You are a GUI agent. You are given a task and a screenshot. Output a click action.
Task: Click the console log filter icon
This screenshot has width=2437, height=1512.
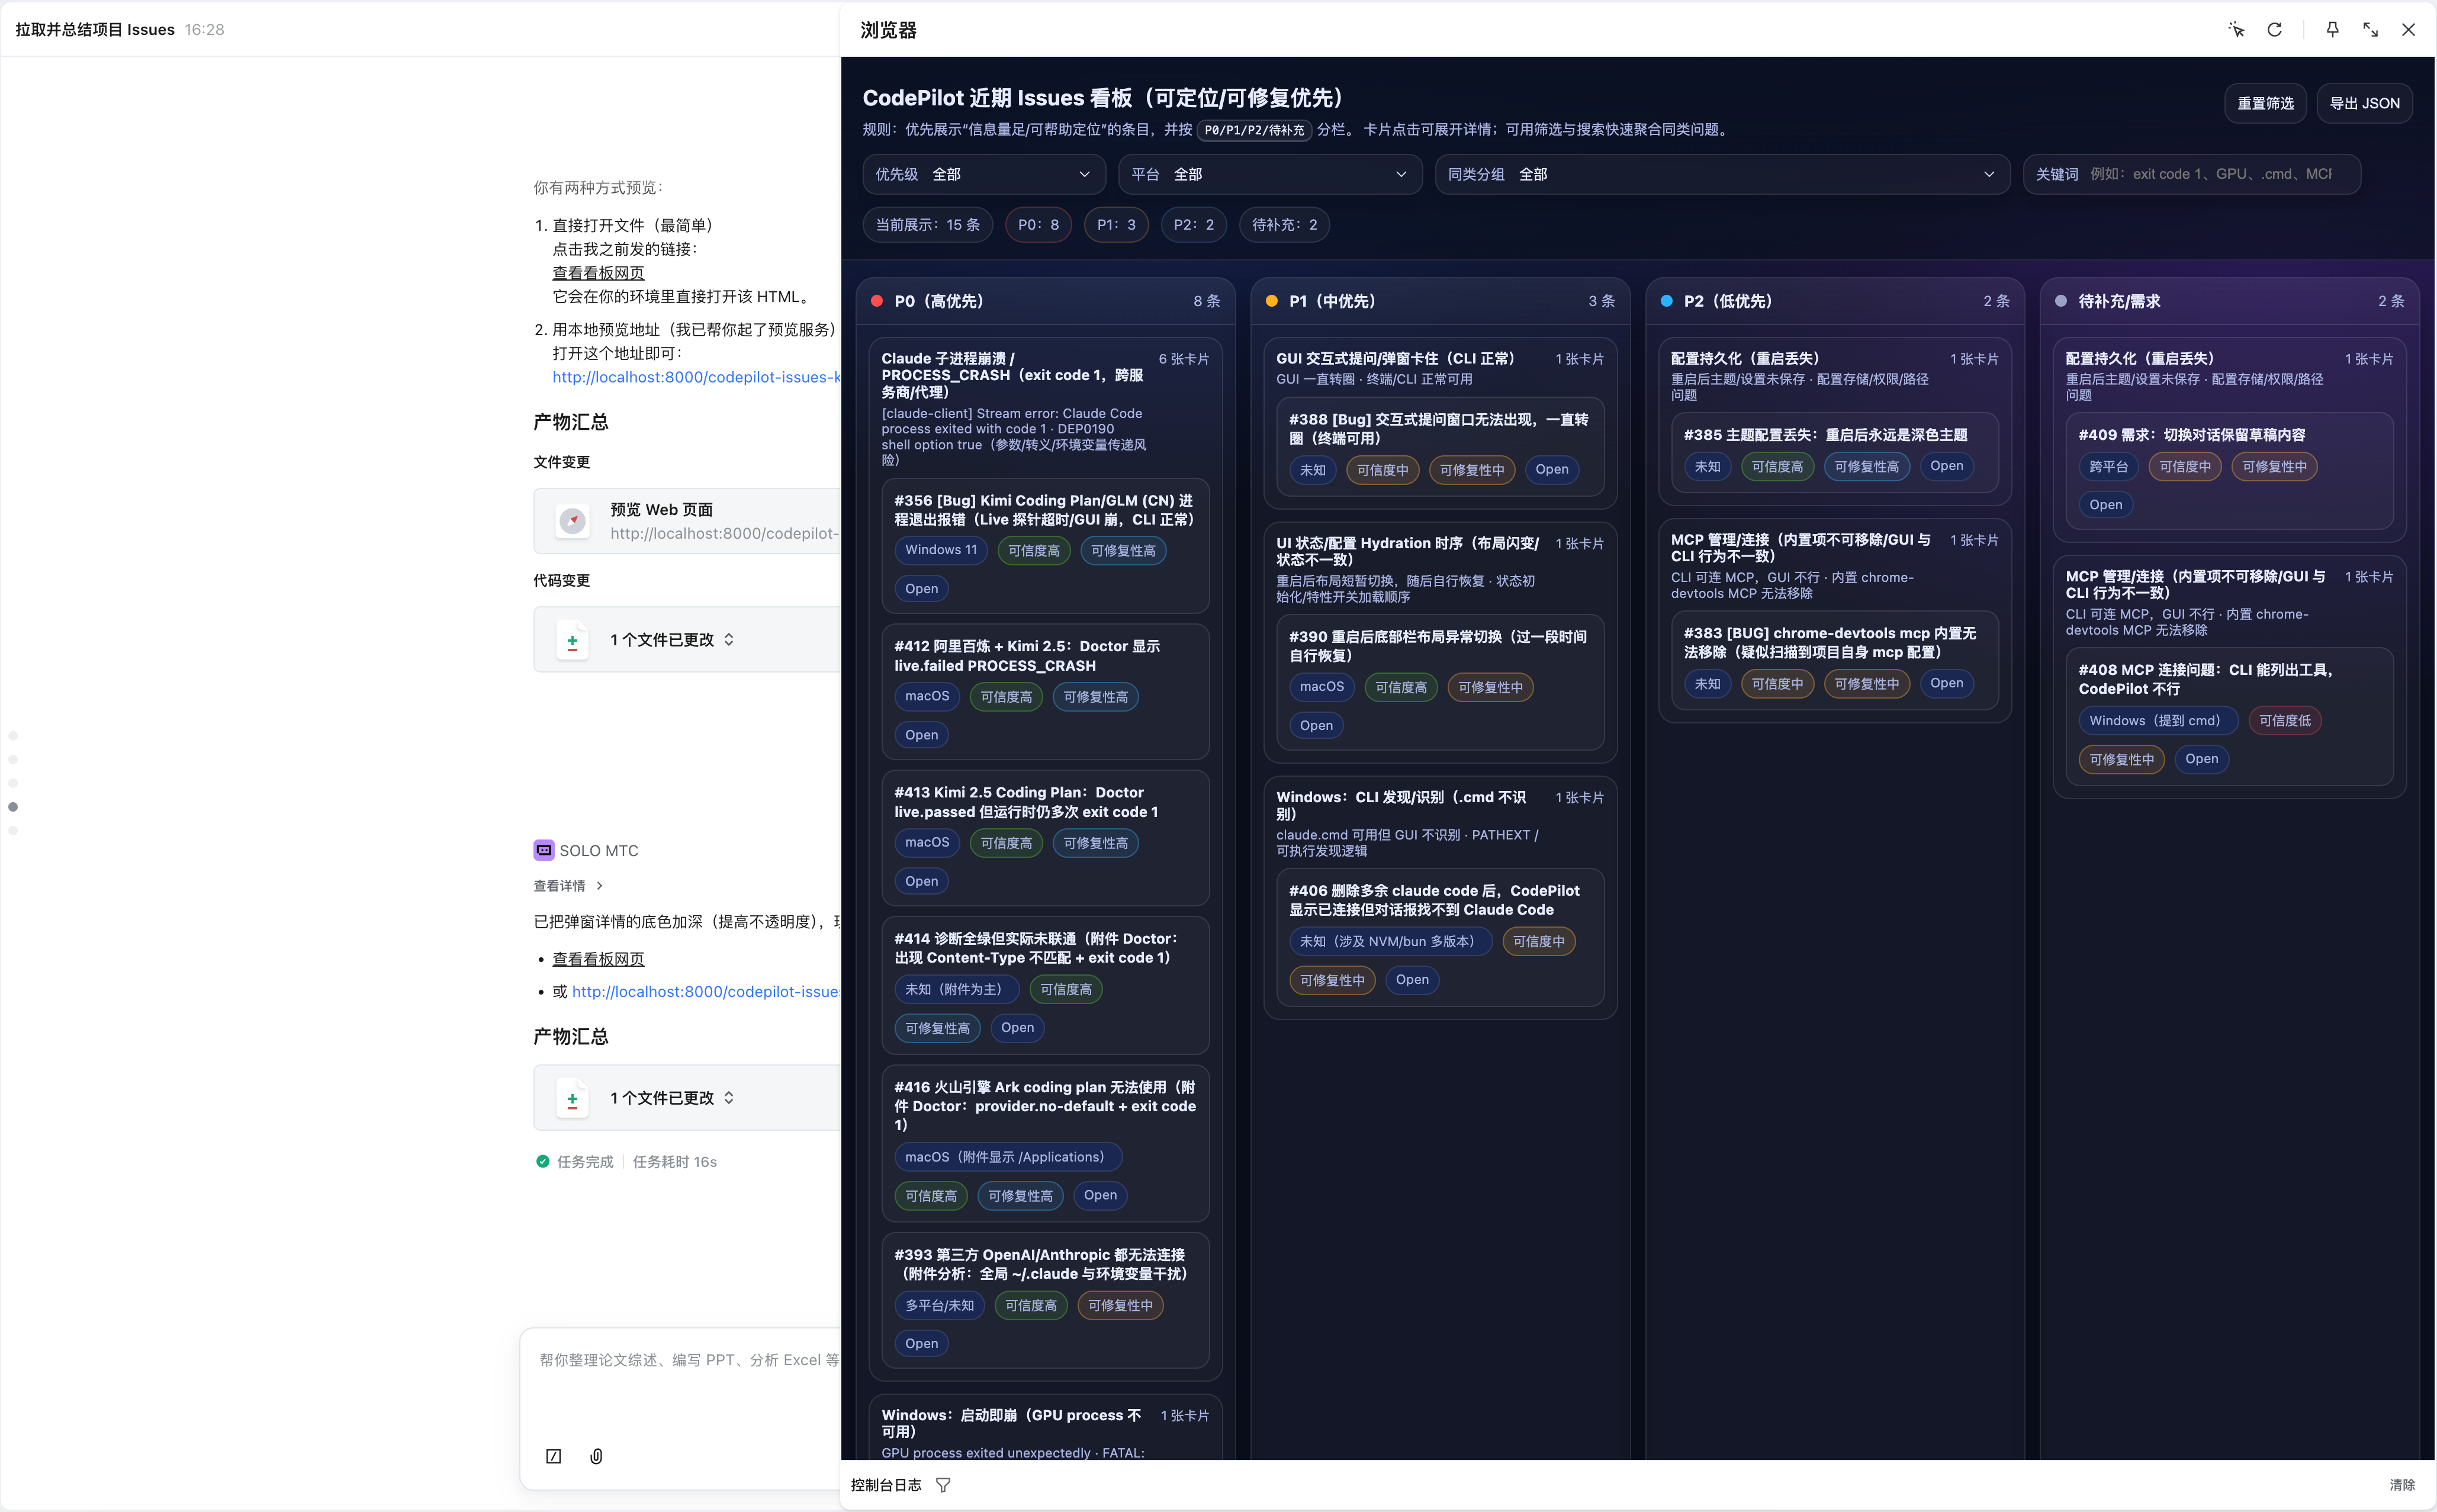pos(943,1485)
